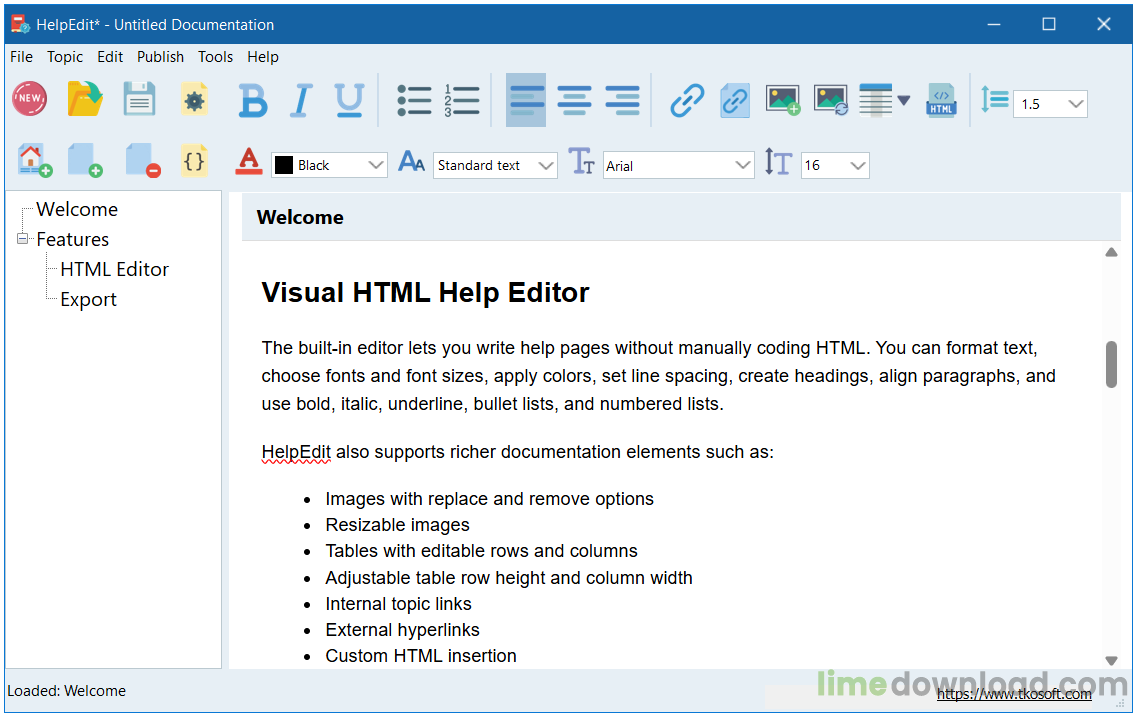Add new topic page plus icon

pyautogui.click(x=85, y=161)
